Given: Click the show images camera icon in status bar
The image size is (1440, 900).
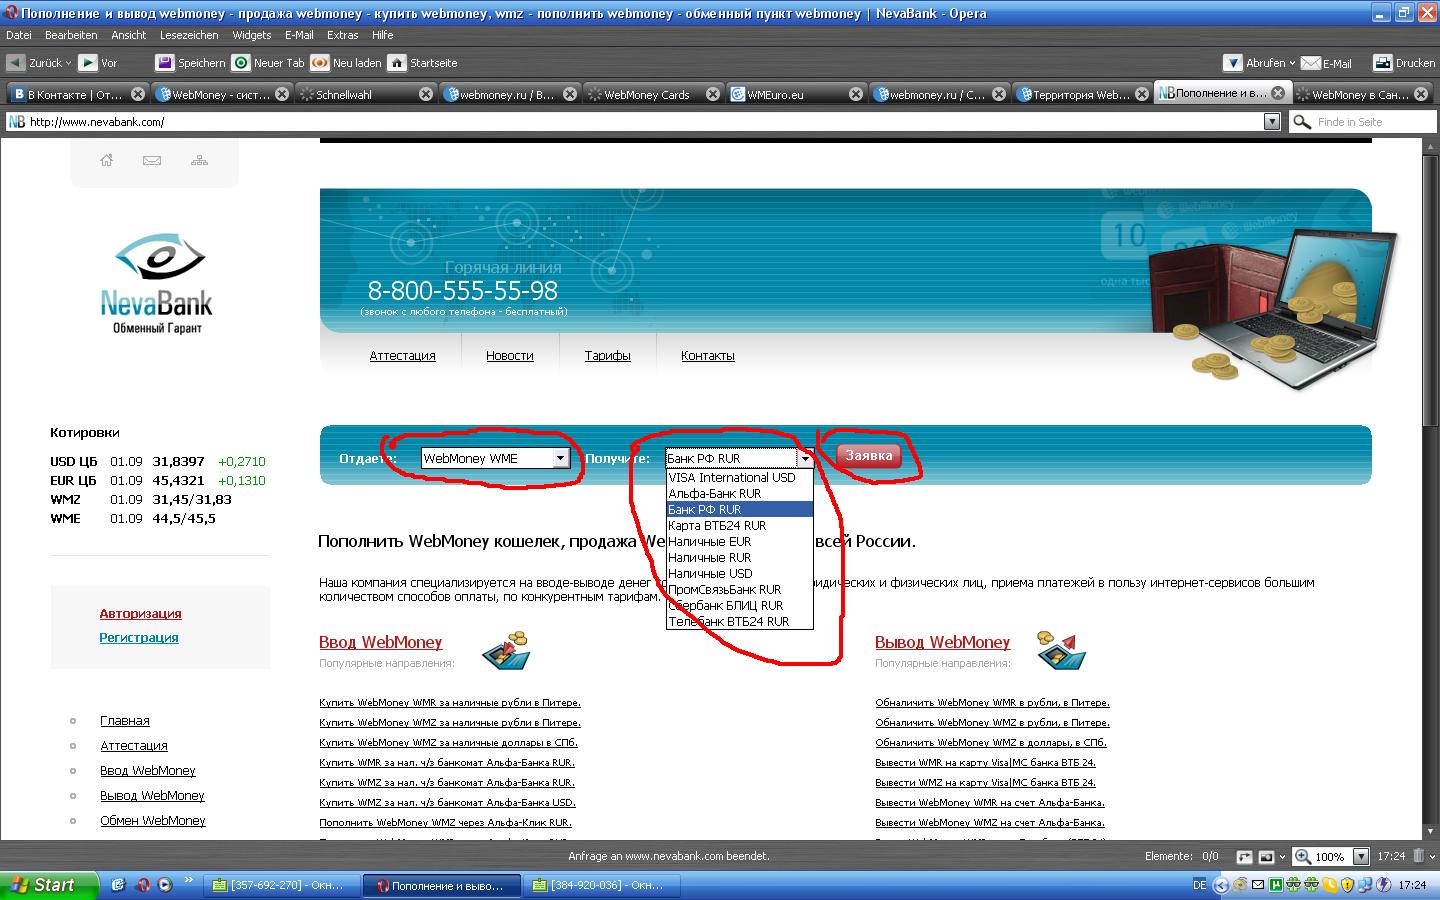Looking at the screenshot, I should point(1266,857).
